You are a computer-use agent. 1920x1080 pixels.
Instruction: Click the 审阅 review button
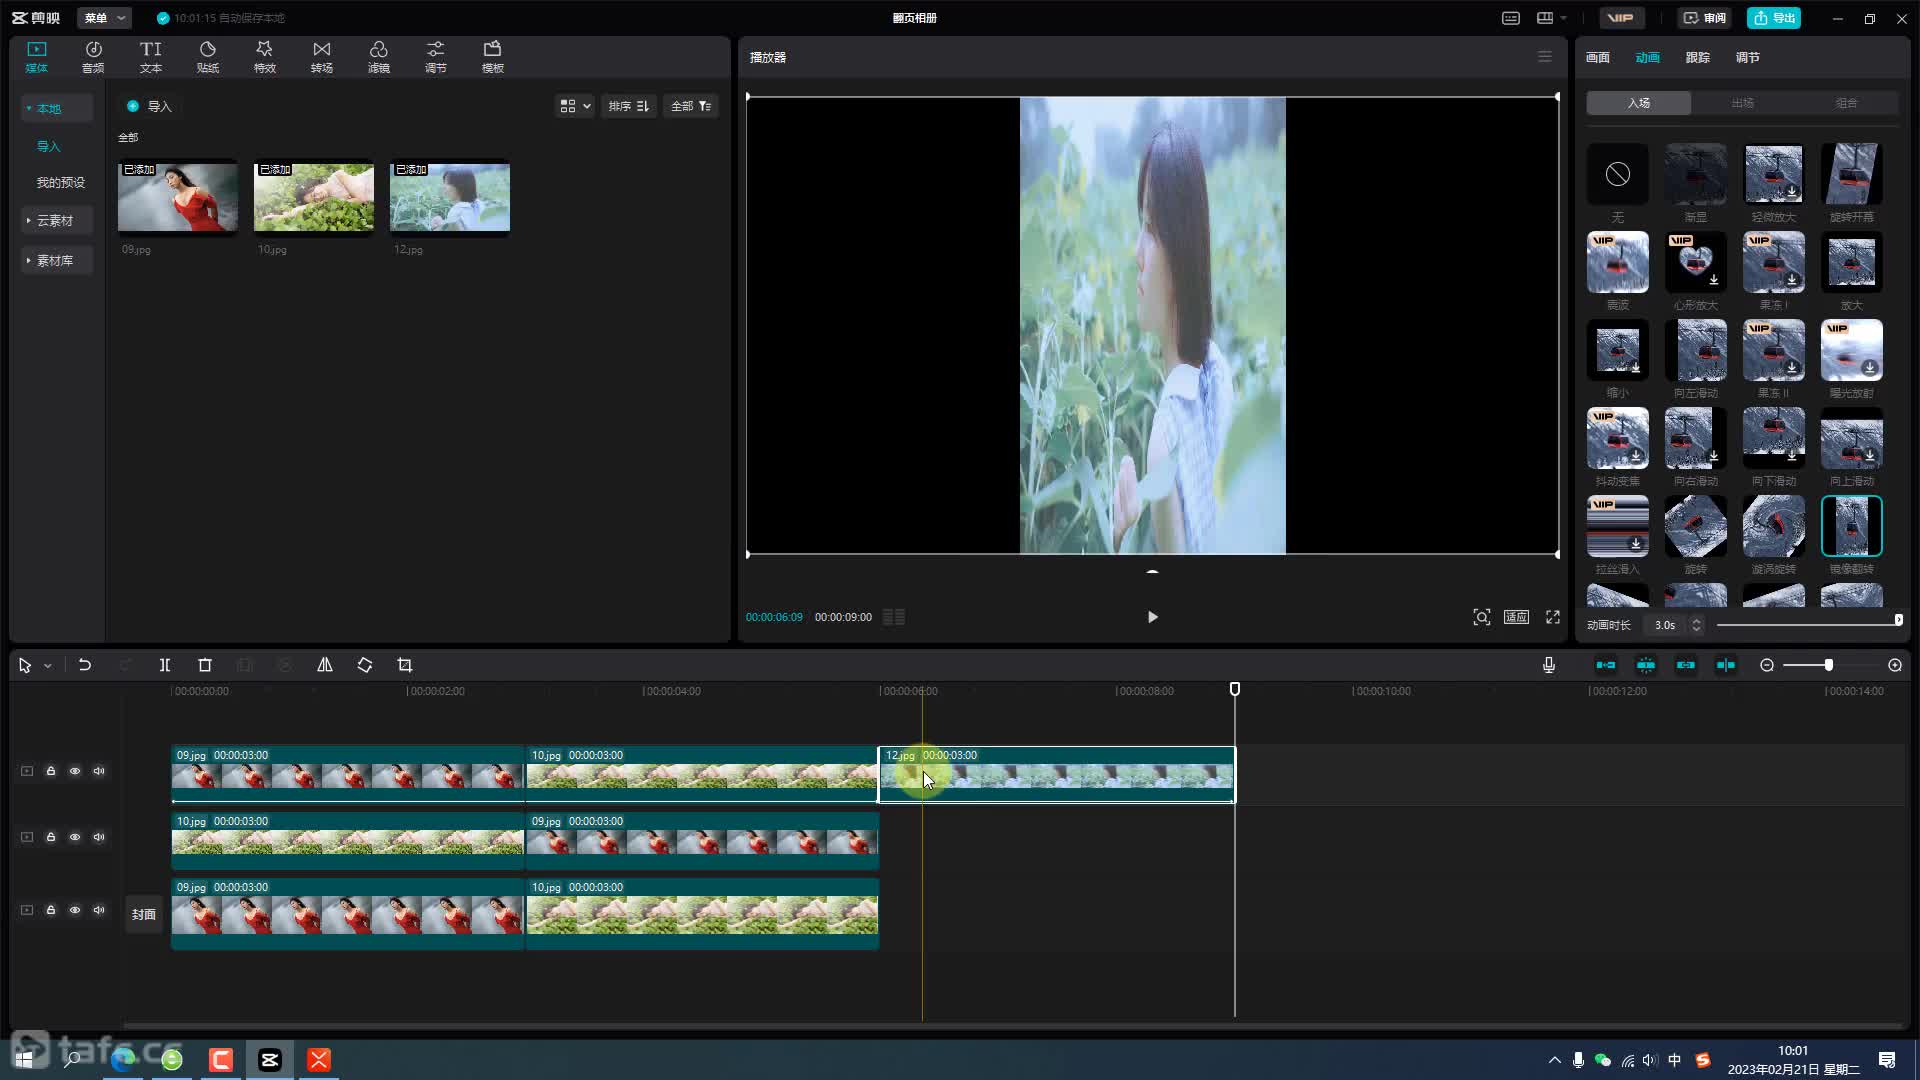1704,18
